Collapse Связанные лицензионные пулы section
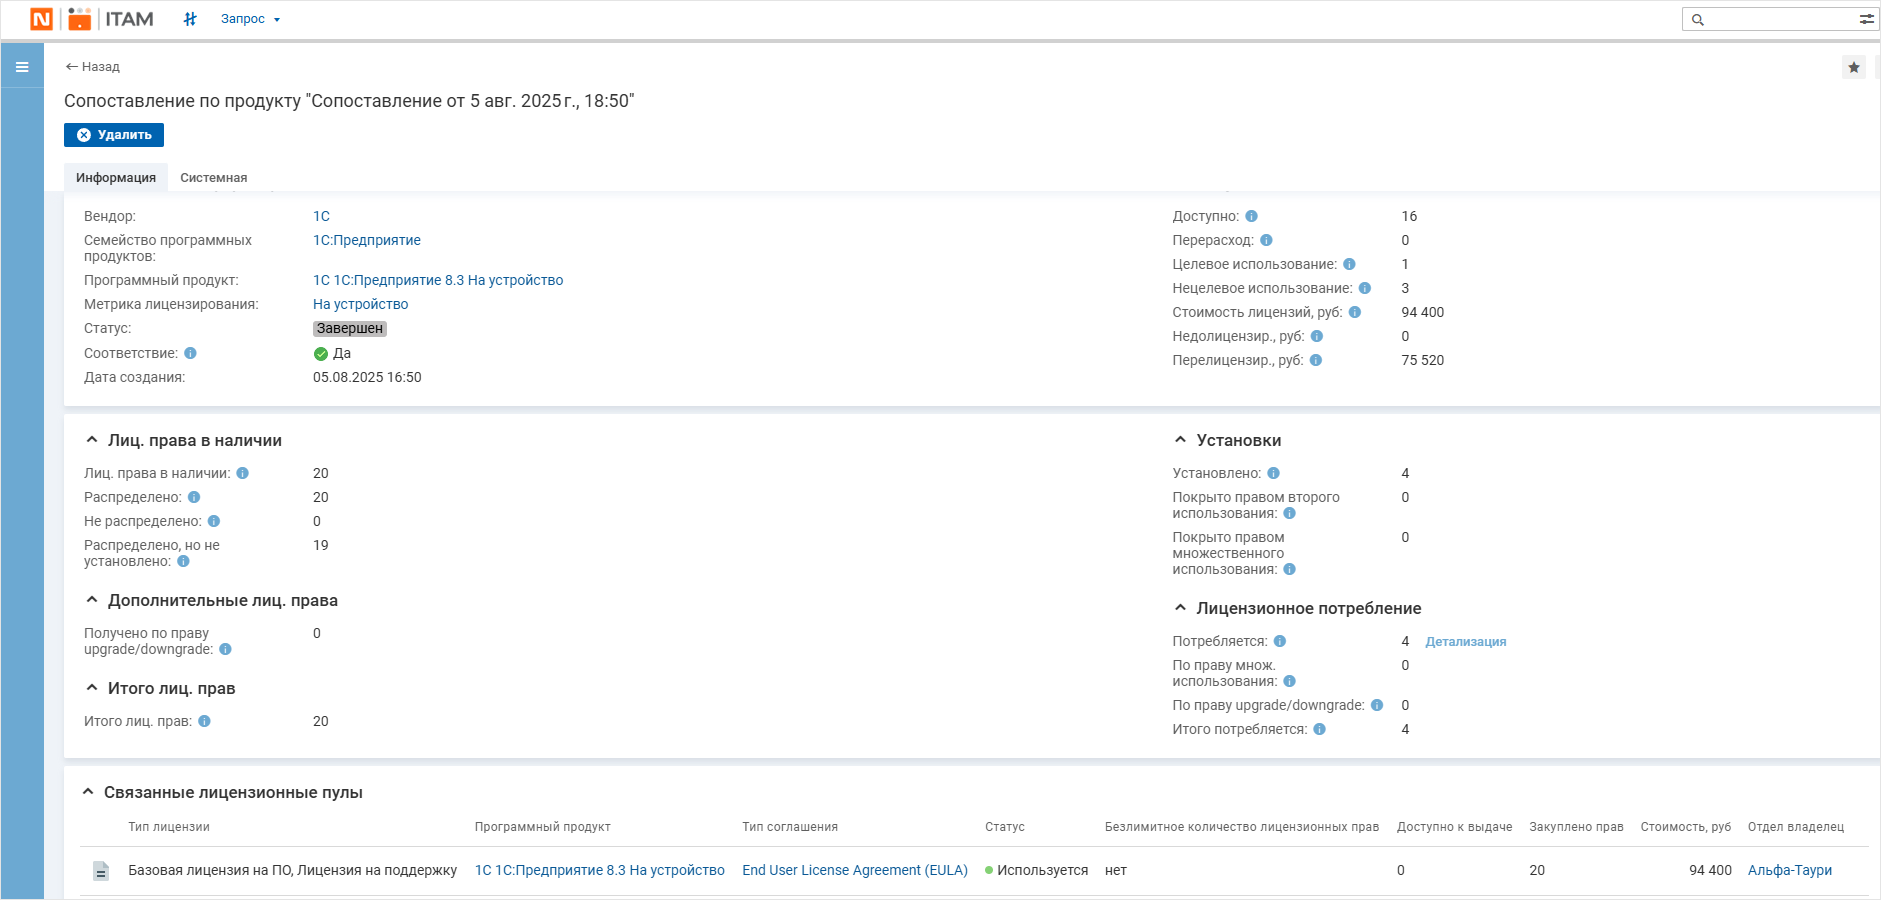Viewport: 1881px width, 900px height. pyautogui.click(x=88, y=792)
